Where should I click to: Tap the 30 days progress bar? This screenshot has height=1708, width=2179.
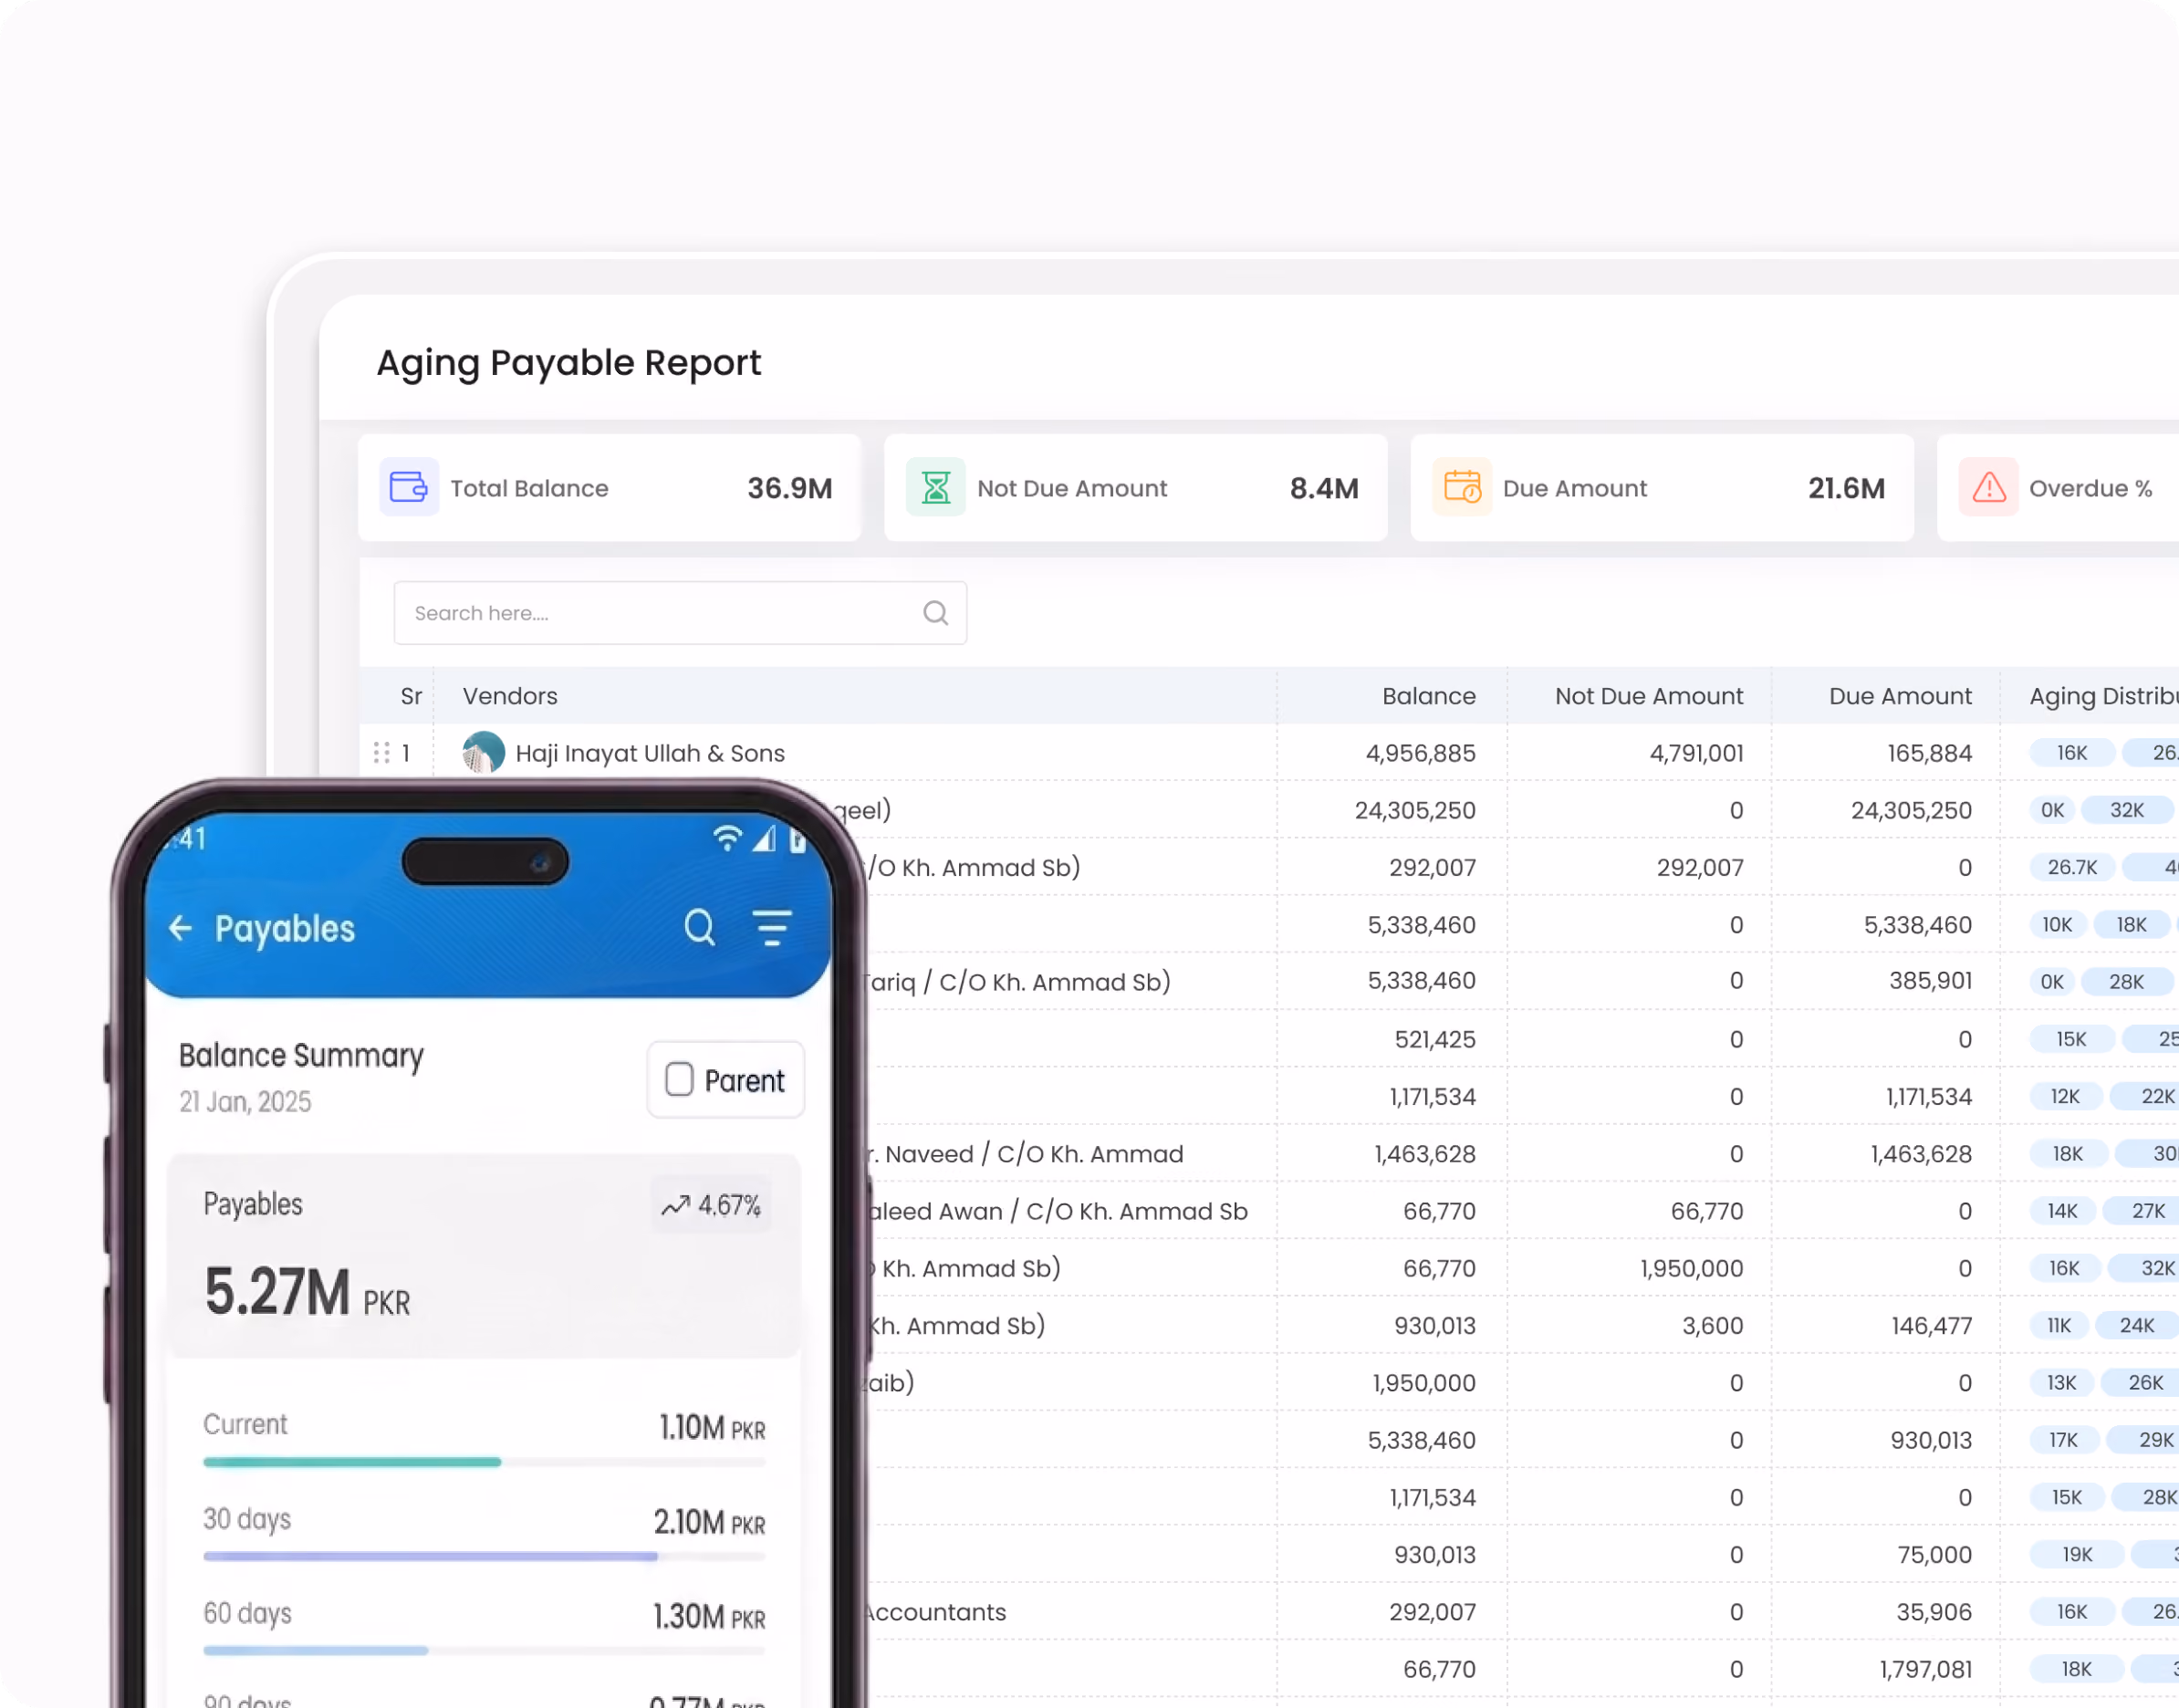484,1556
